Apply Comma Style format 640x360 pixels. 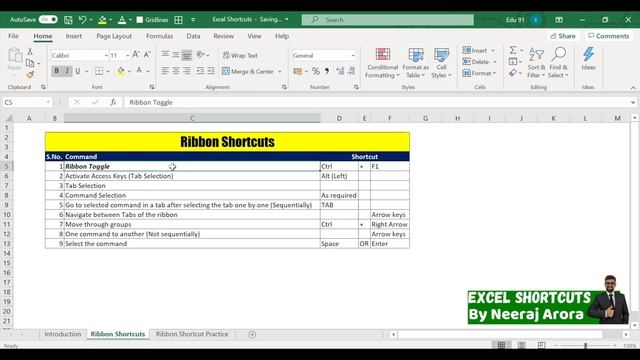[x=327, y=71]
